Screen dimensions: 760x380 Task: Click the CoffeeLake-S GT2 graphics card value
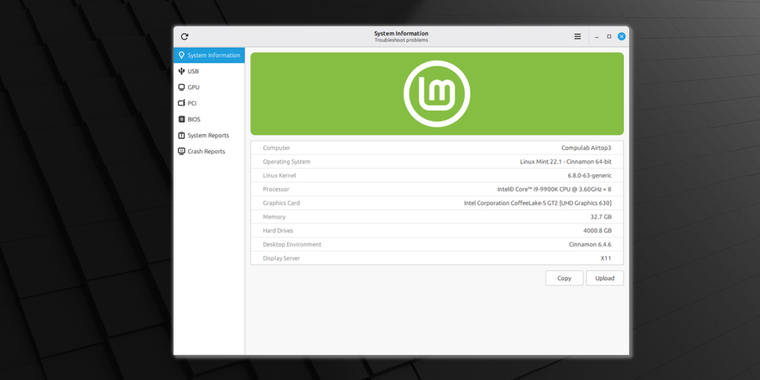click(x=538, y=203)
